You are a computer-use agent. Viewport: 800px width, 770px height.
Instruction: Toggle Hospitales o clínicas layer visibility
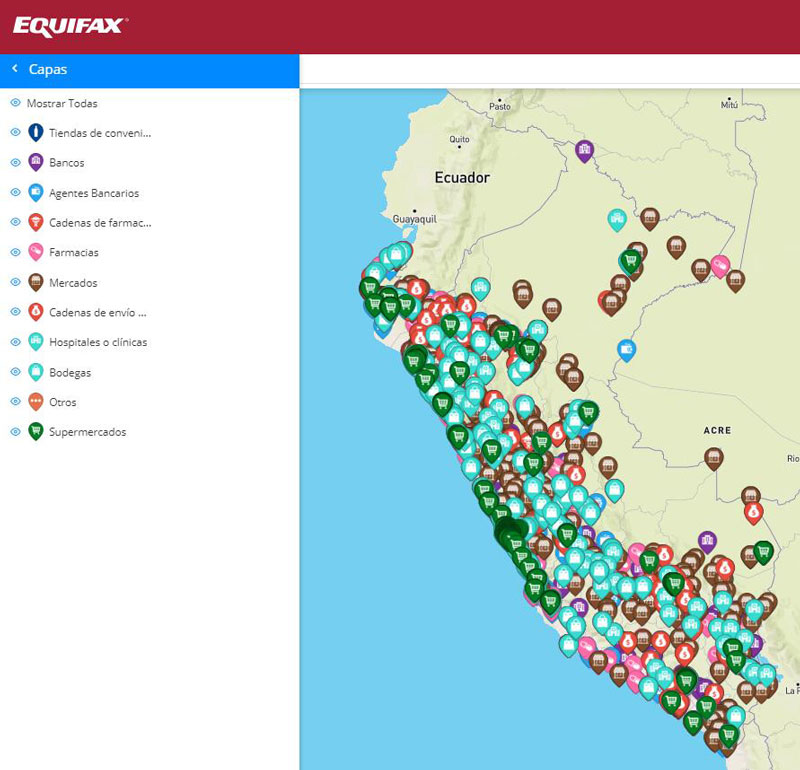pyautogui.click(x=16, y=342)
